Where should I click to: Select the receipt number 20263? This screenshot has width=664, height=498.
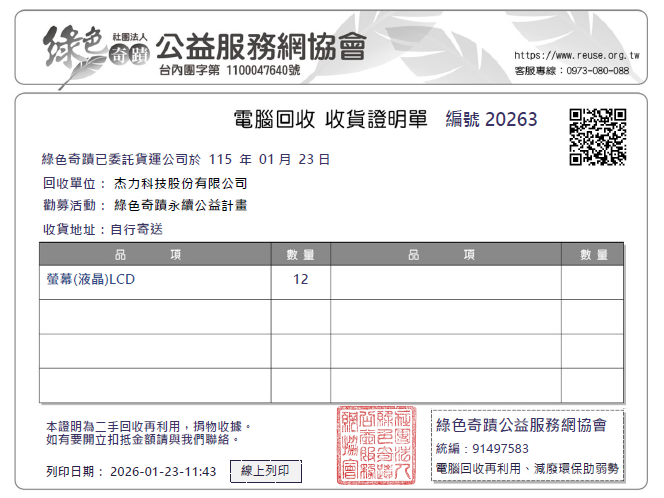pos(511,120)
